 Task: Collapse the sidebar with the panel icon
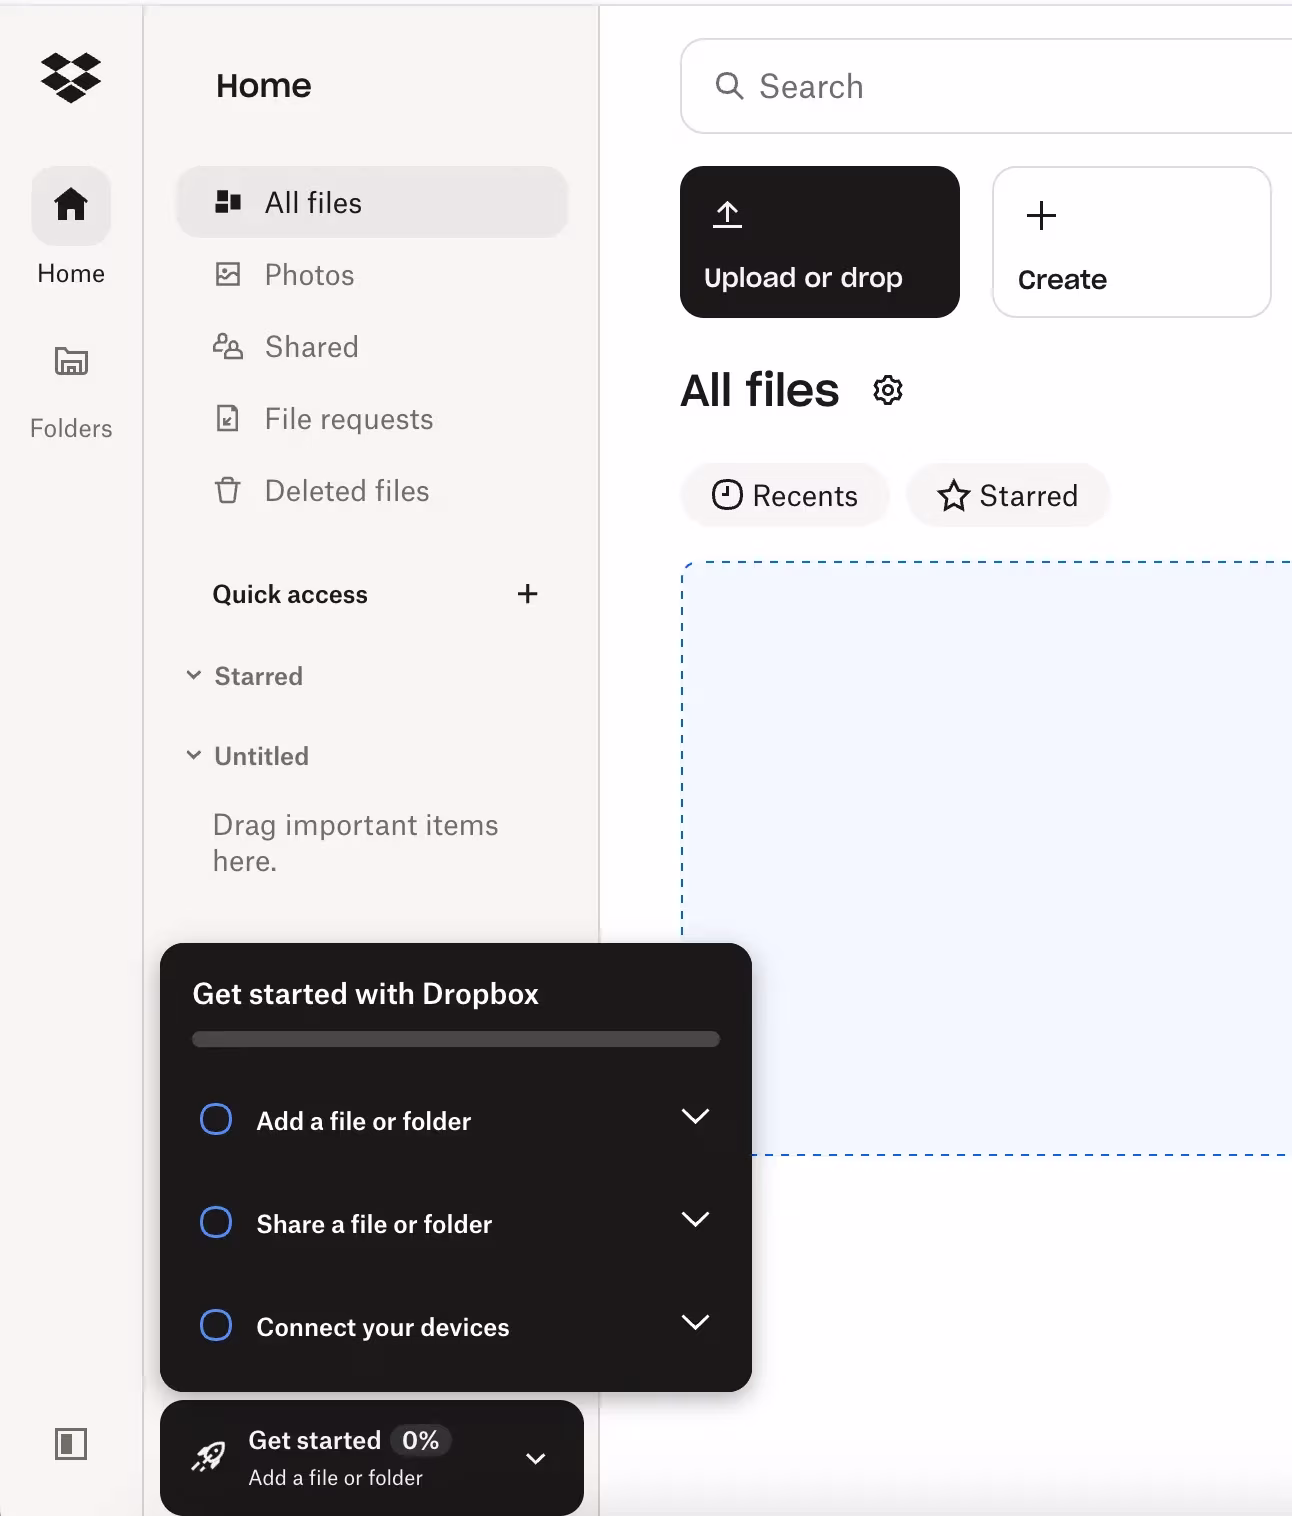[x=70, y=1444]
